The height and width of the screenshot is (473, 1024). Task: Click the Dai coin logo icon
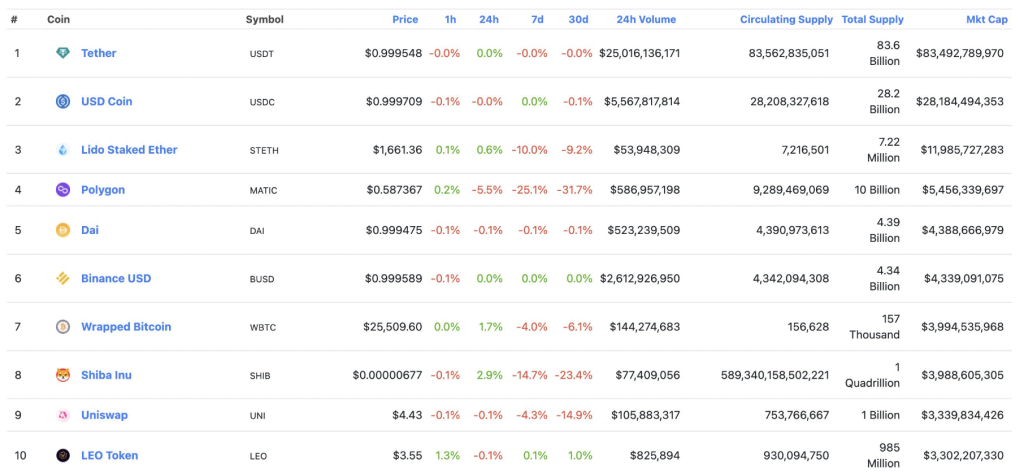pyautogui.click(x=63, y=230)
